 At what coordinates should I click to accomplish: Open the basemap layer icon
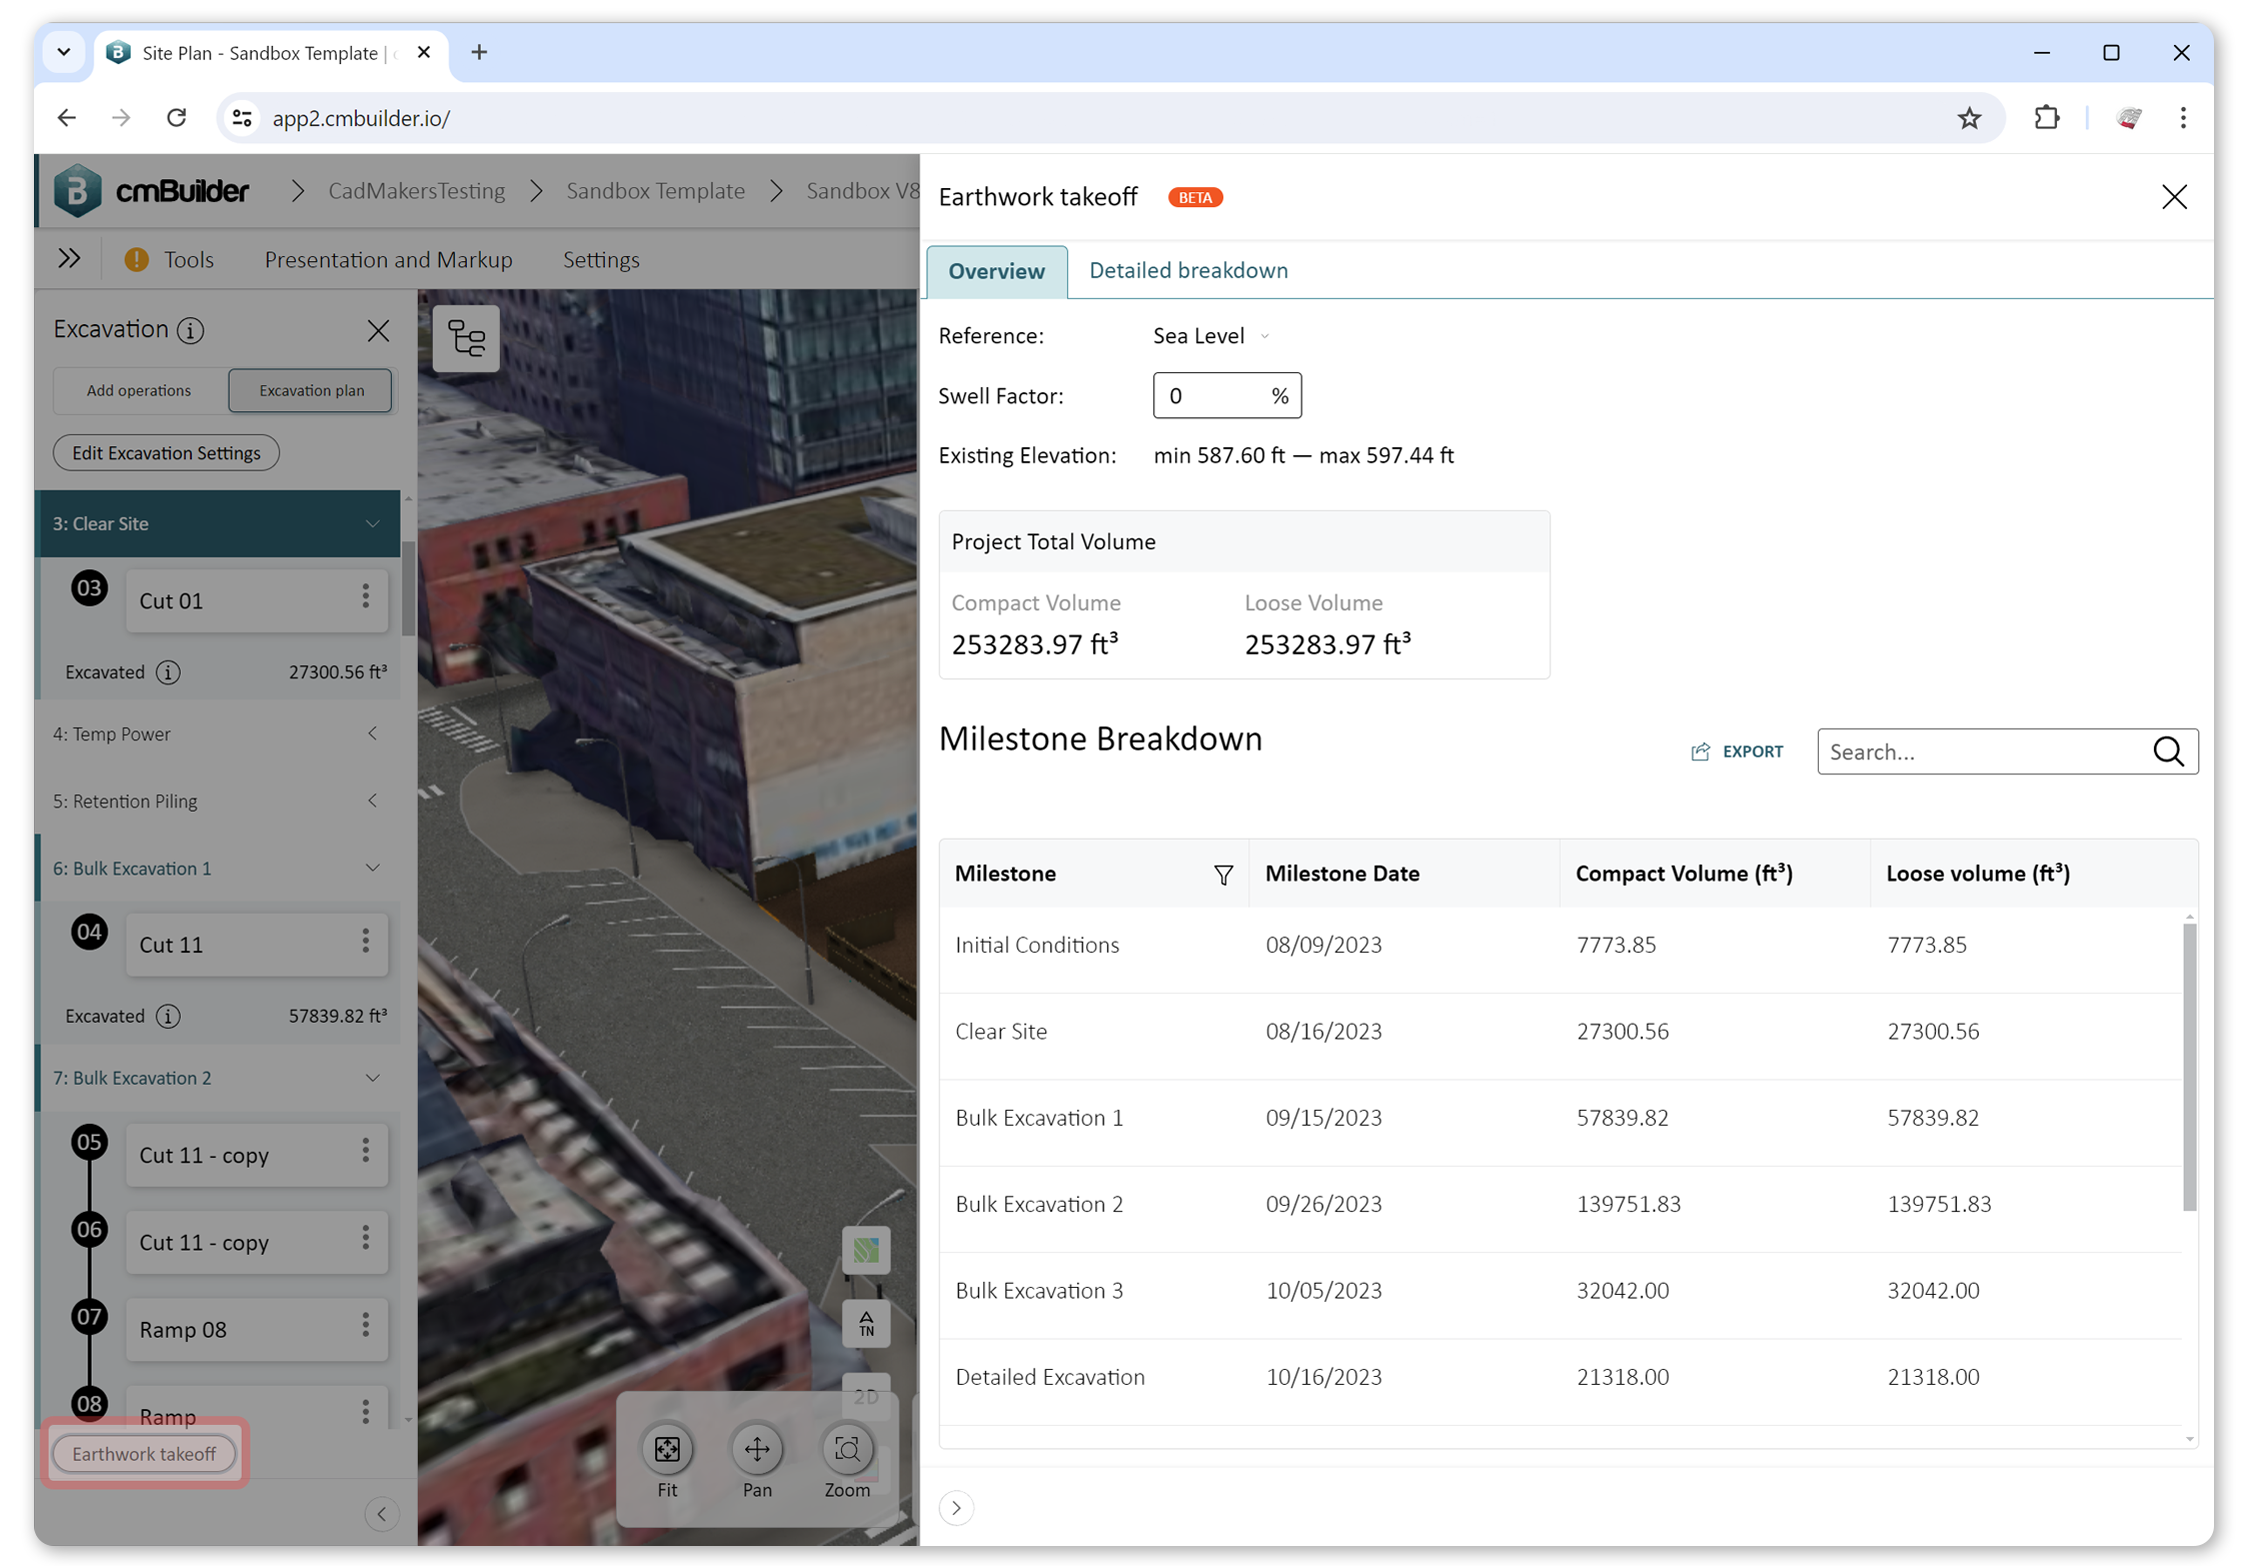pos(866,1250)
